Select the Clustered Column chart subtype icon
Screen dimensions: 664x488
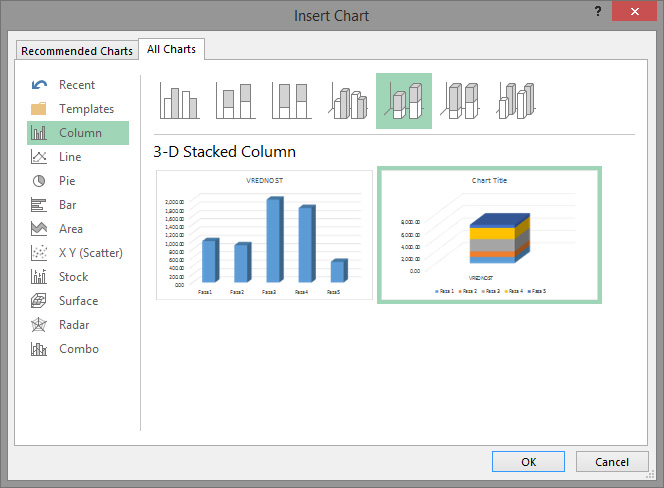(x=180, y=101)
